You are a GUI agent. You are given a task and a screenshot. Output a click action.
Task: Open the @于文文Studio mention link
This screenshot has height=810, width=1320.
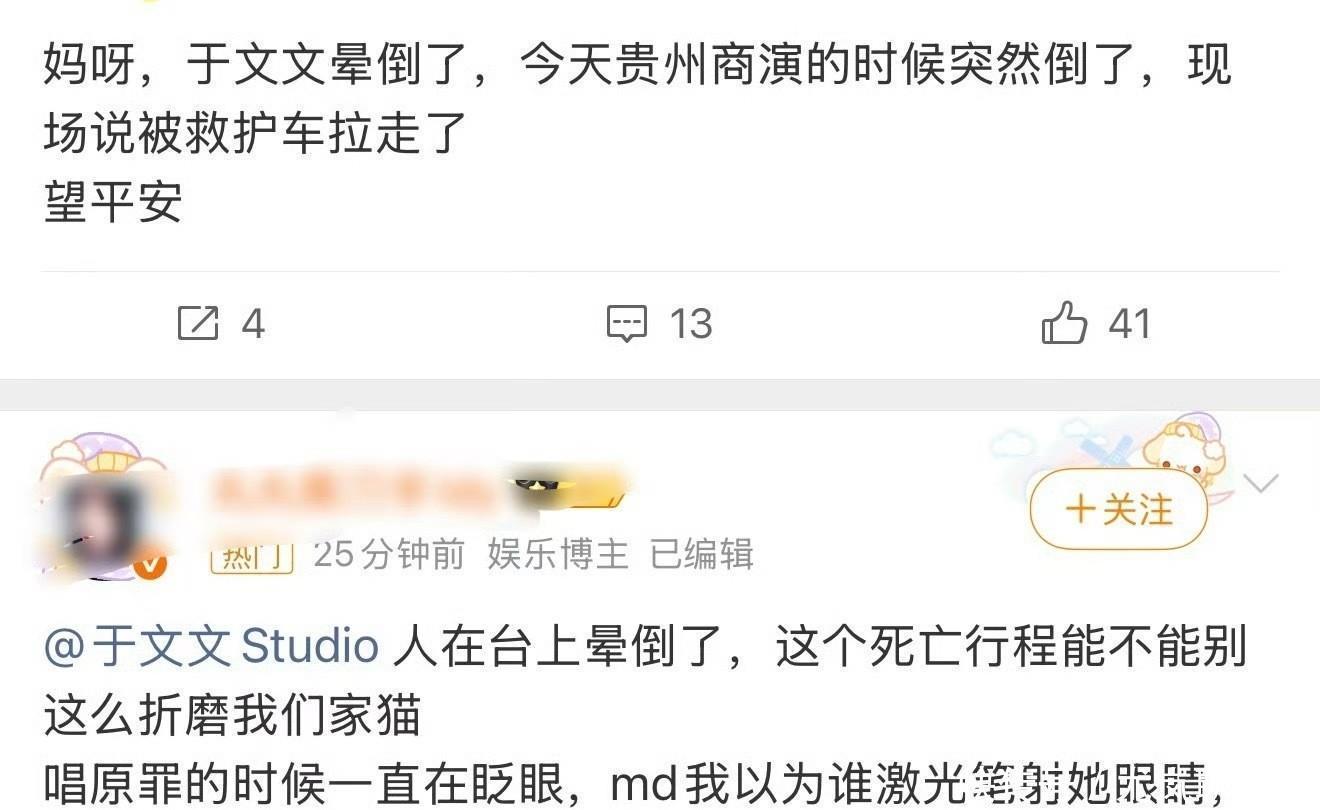click(211, 647)
